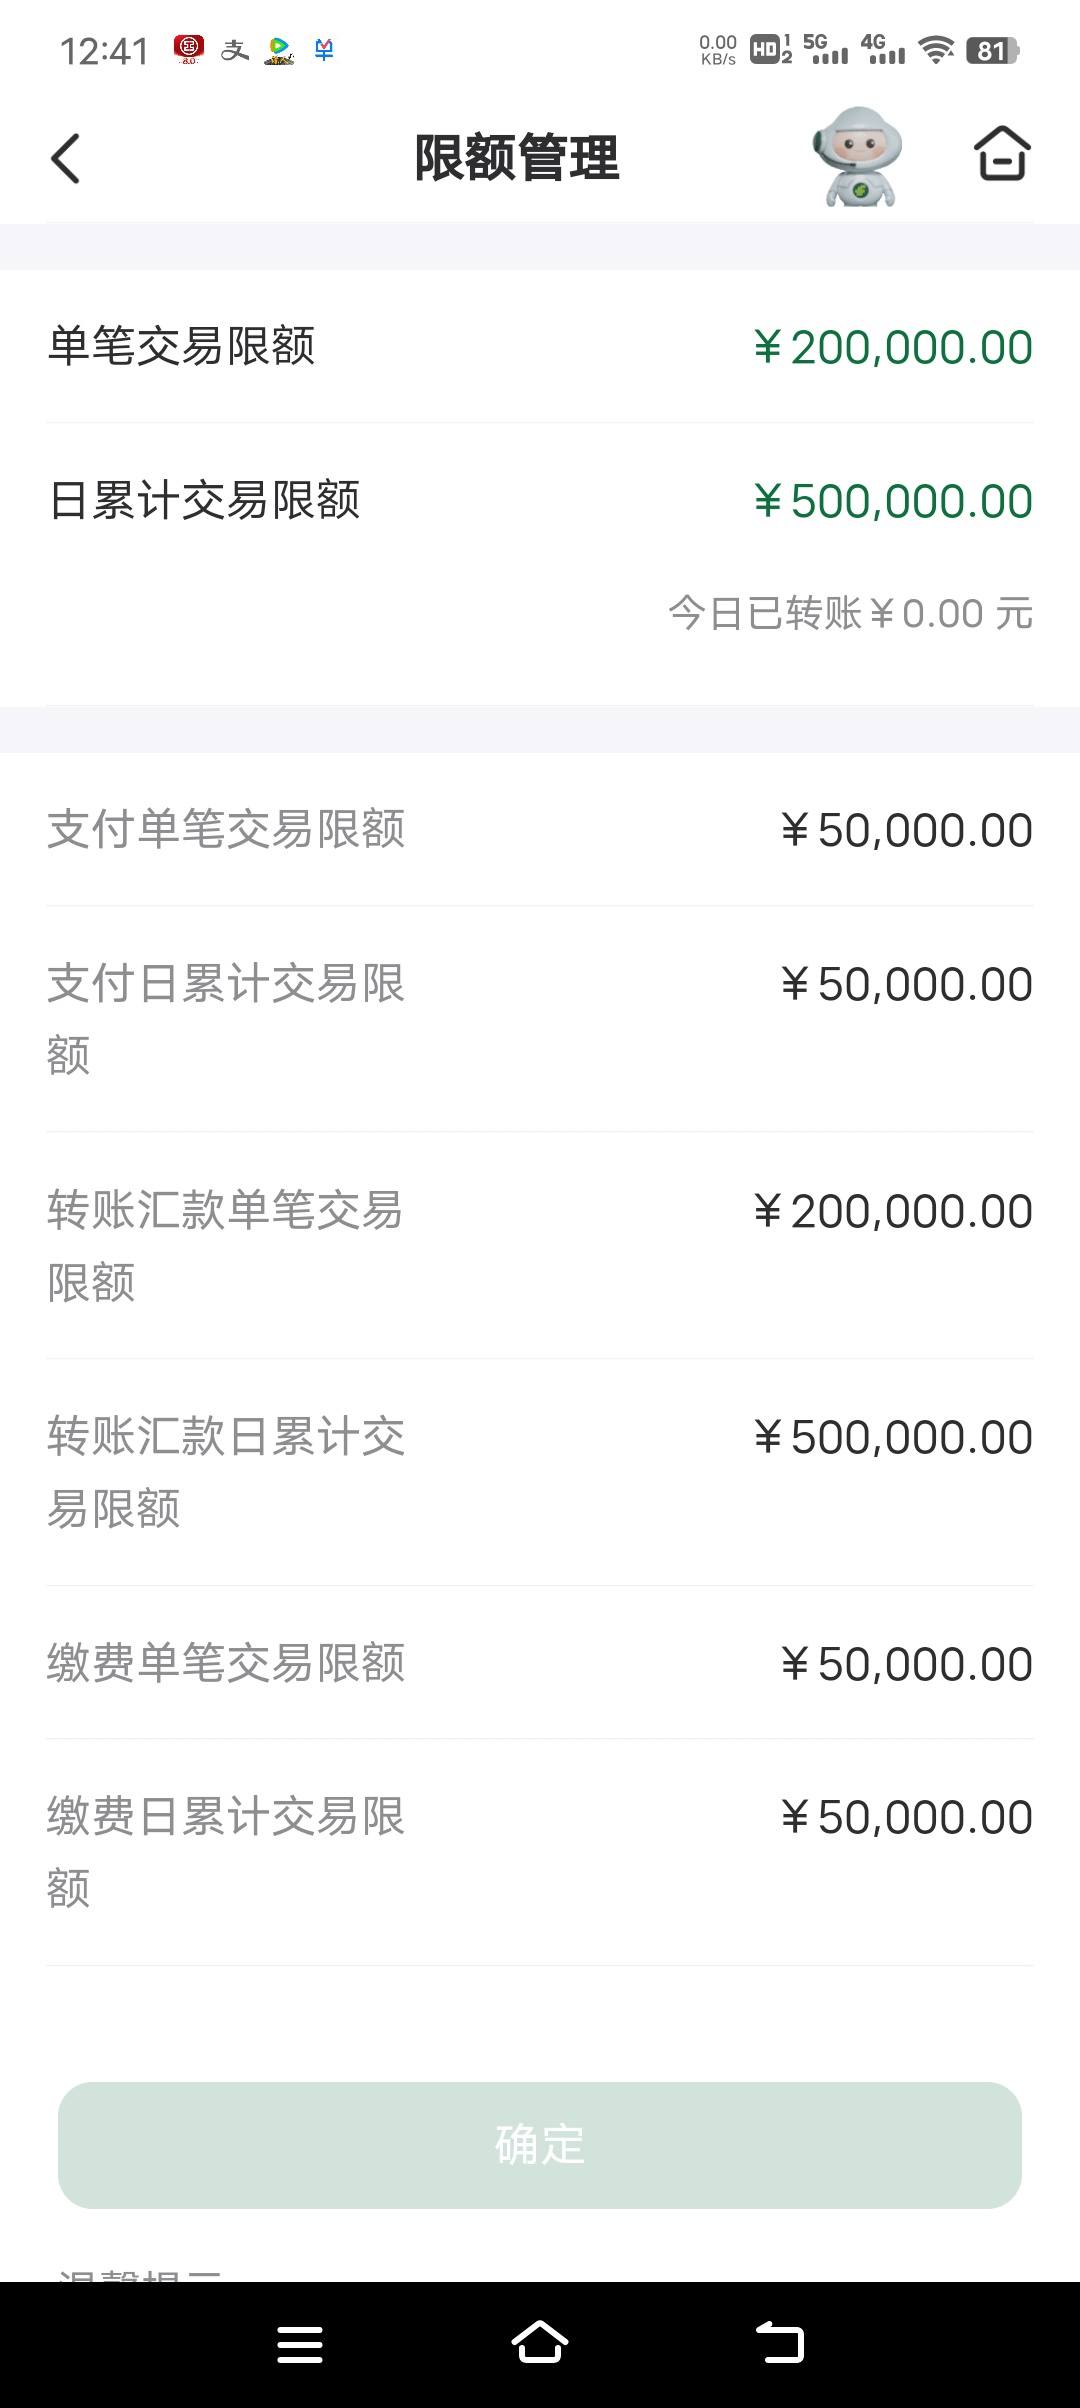Screen dimensions: 1080x2408
Task: Open the robot assistant avatar
Action: coord(858,156)
